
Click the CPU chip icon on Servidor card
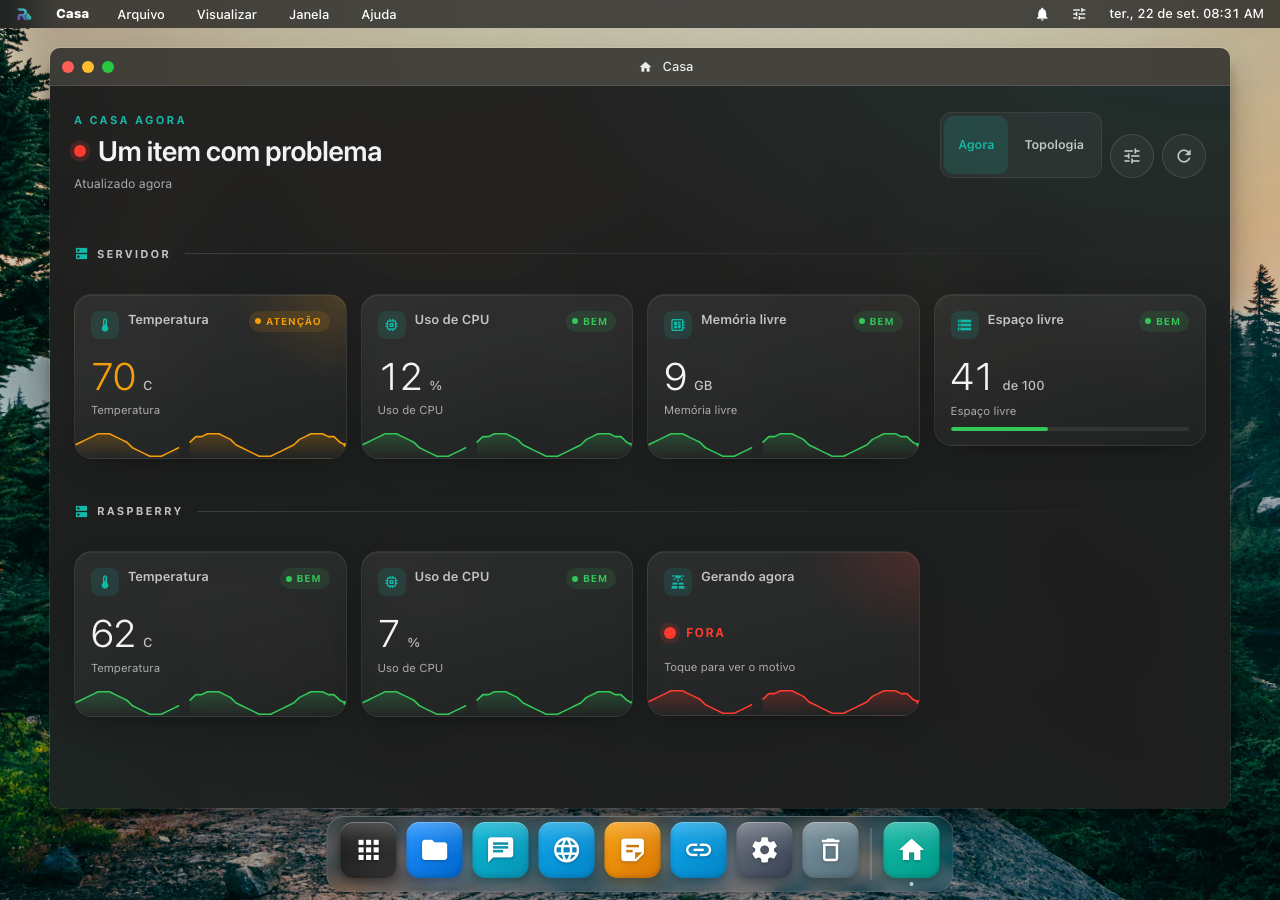tap(392, 325)
